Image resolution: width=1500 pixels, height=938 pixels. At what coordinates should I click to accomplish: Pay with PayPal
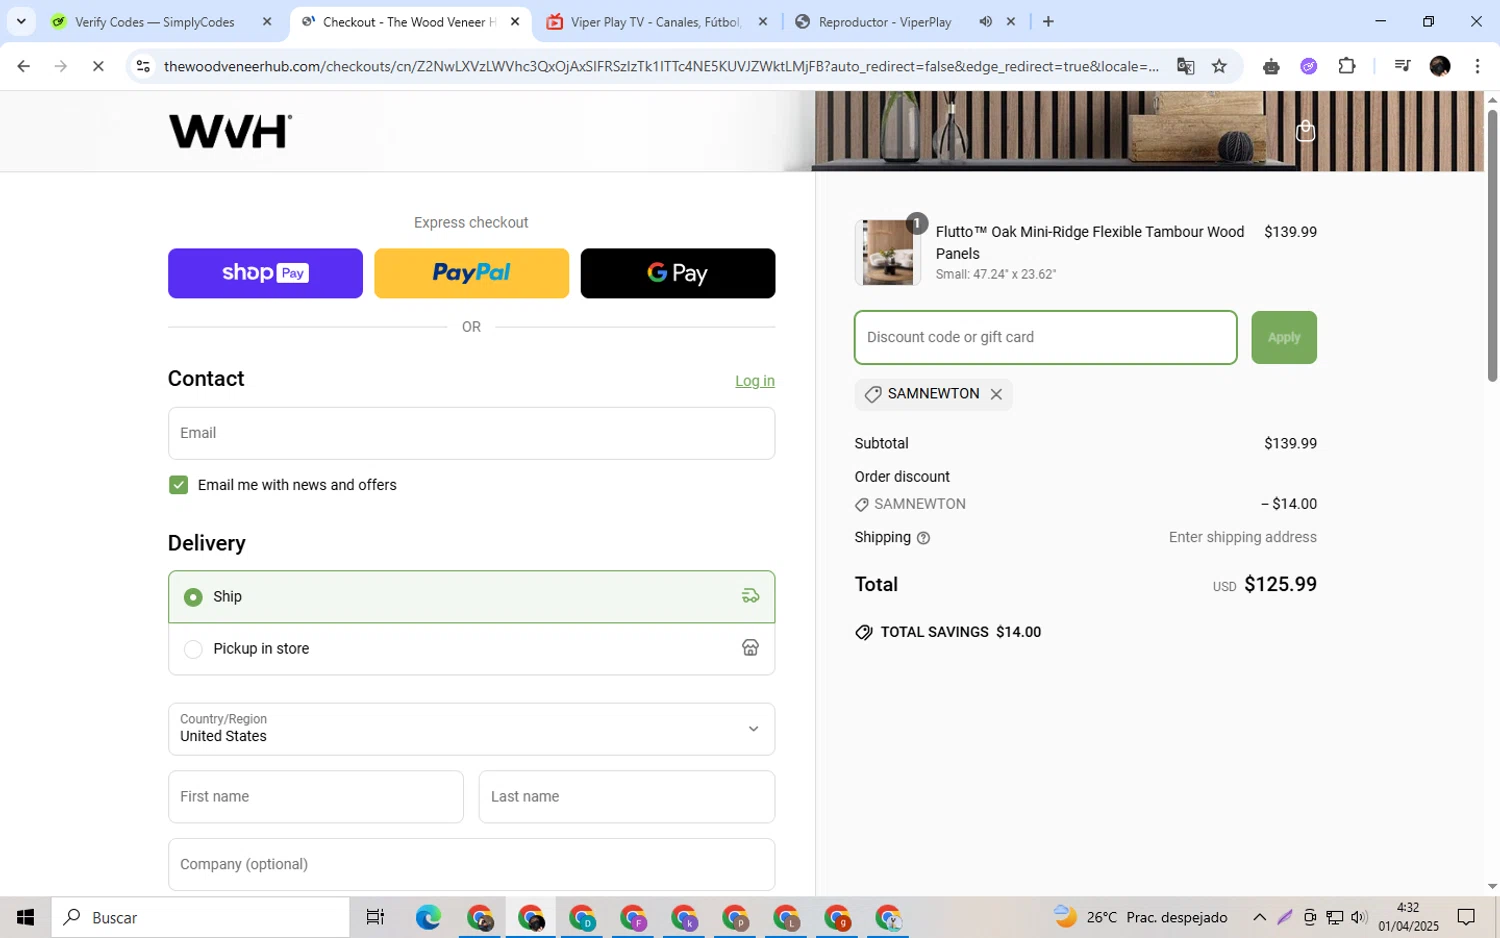point(471,273)
